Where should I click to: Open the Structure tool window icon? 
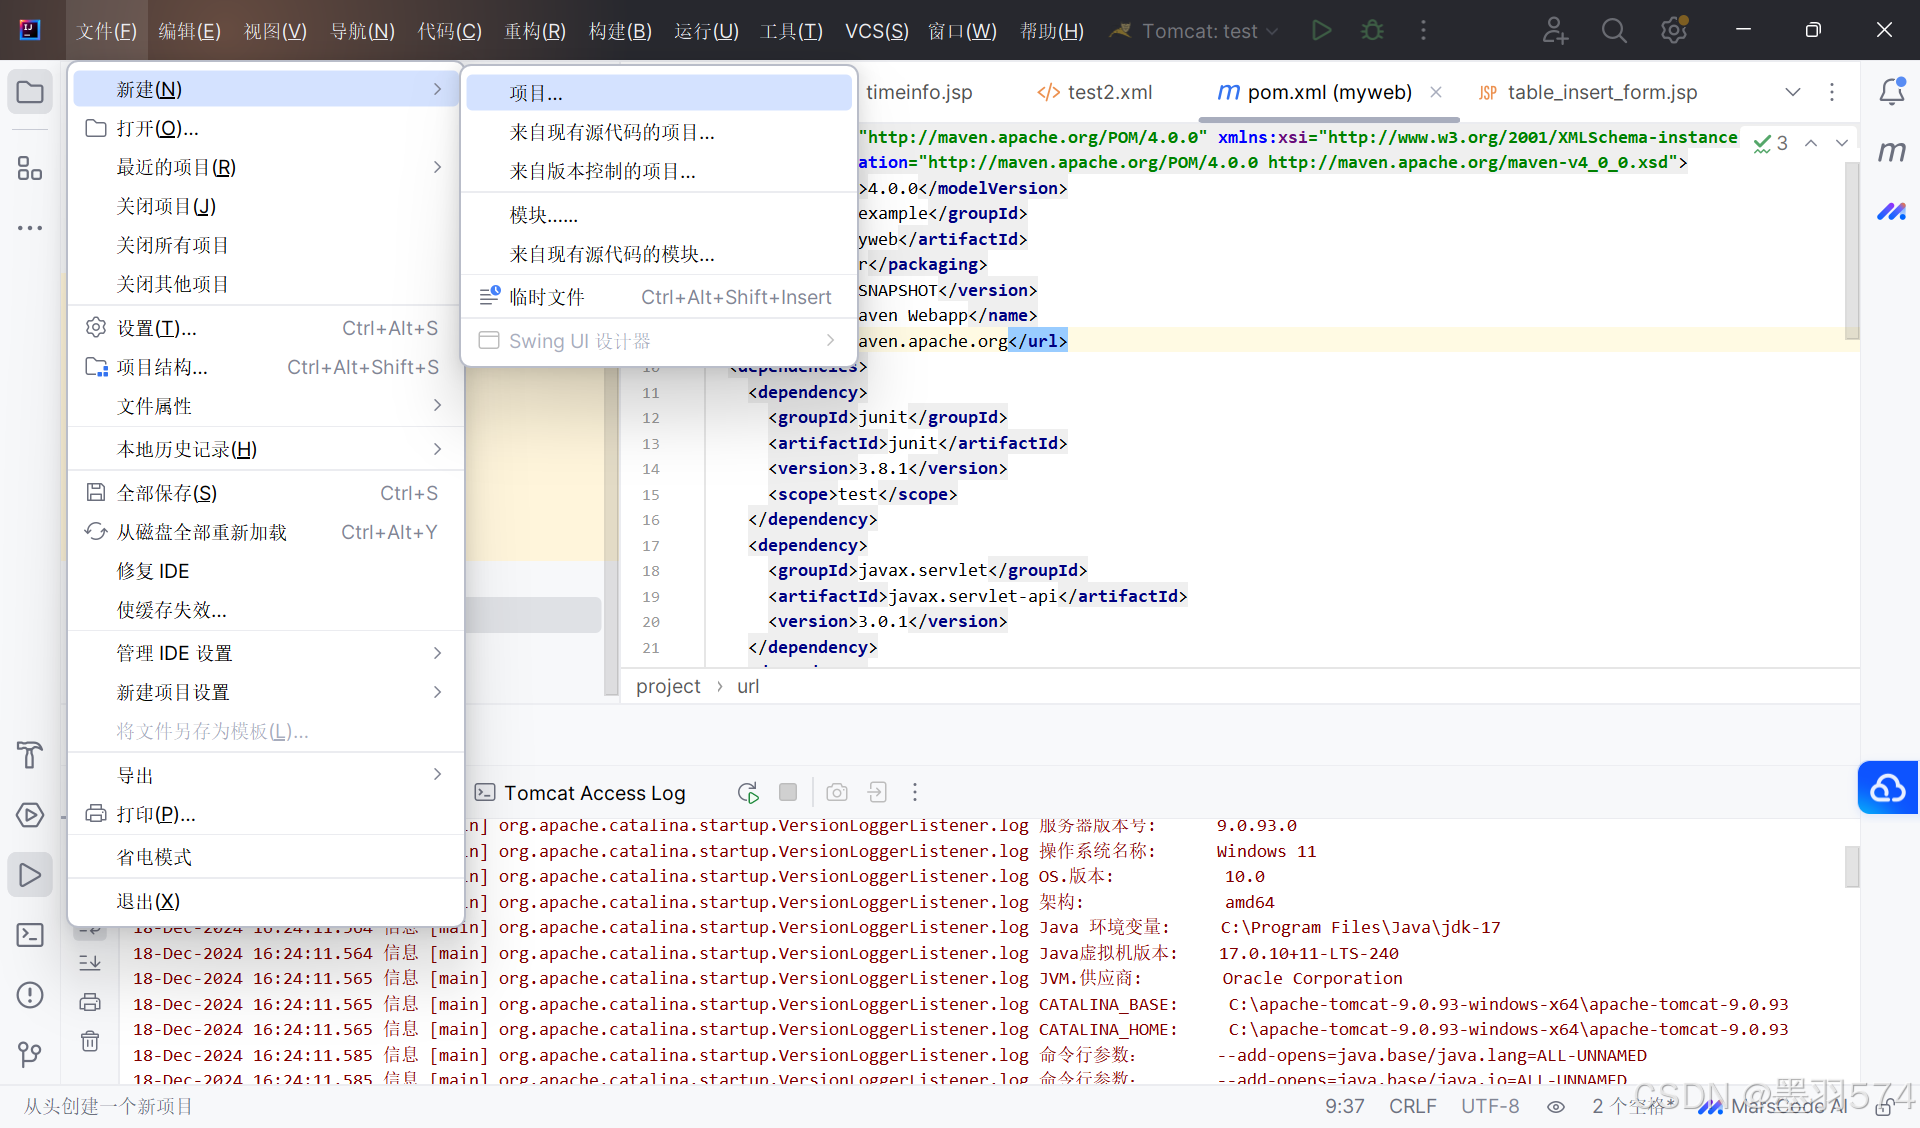point(30,168)
